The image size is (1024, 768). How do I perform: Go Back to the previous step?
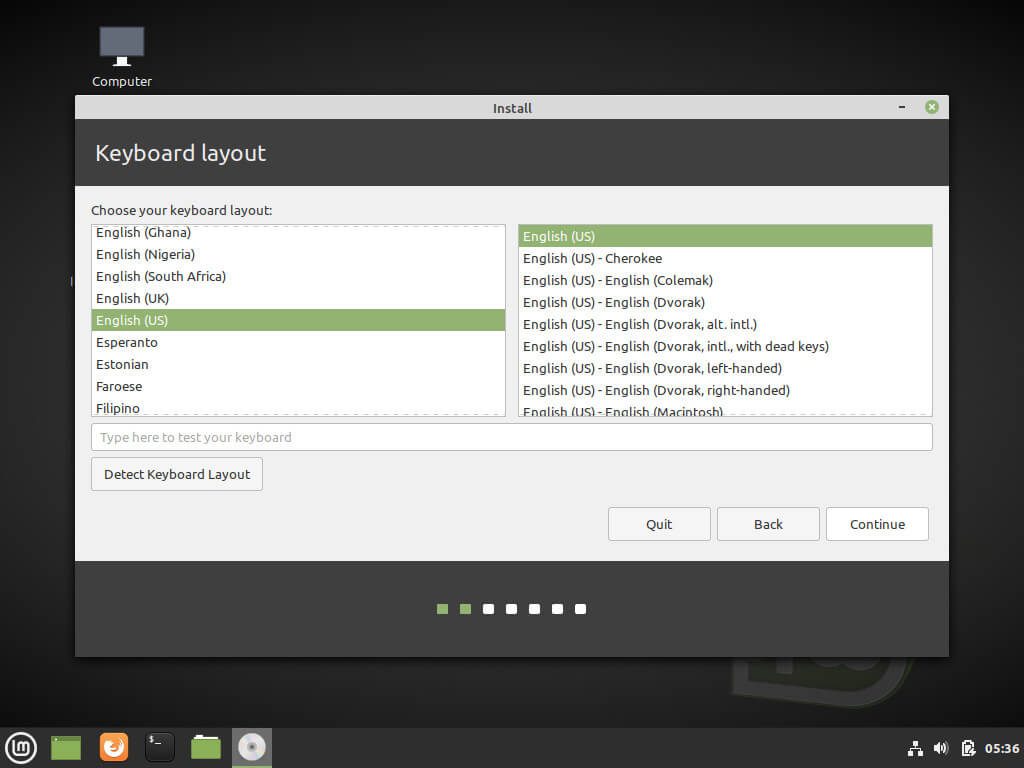click(768, 524)
